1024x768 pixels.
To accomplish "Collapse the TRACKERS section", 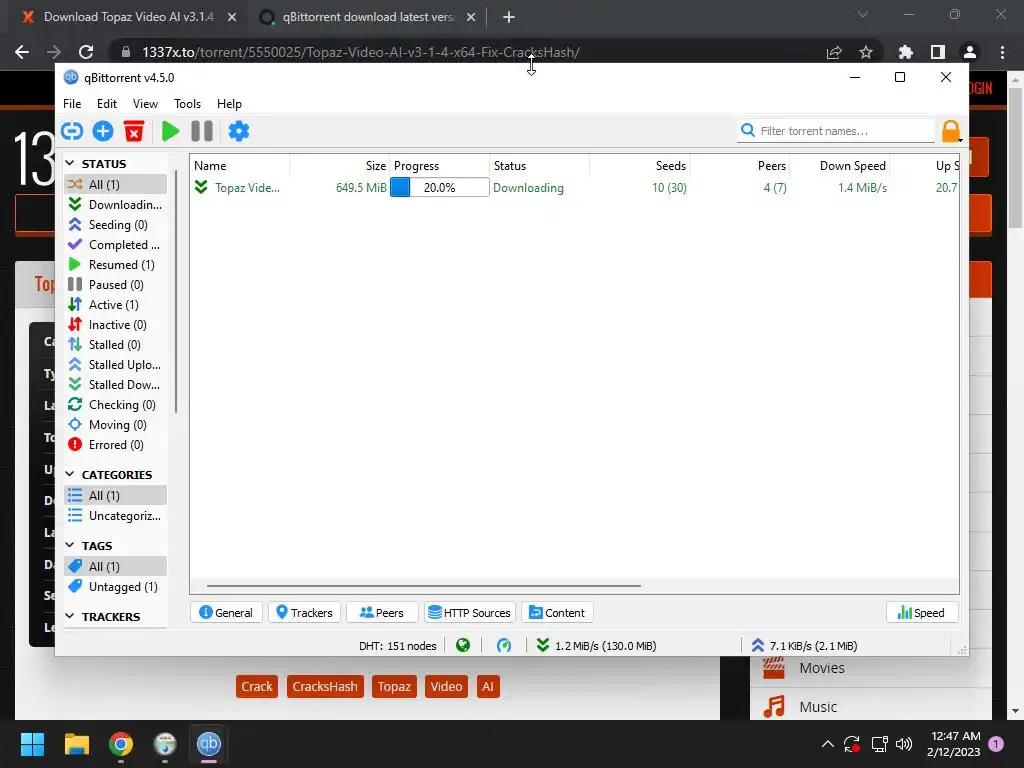I will click(x=70, y=616).
